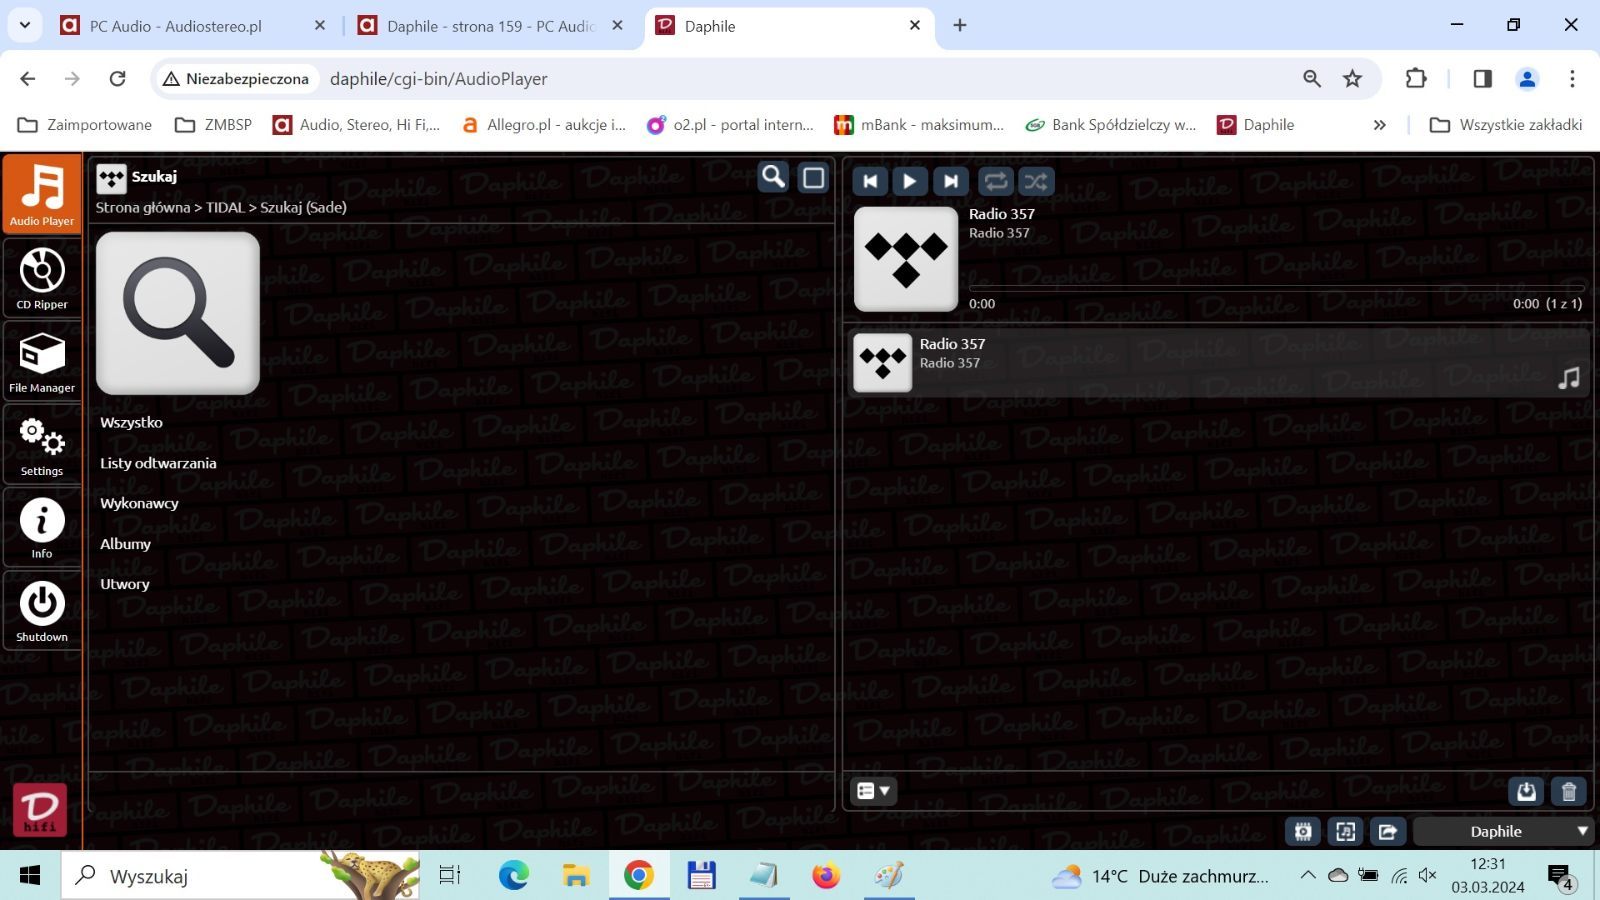Open Zaimportowane bookmarks folder
This screenshot has height=900, width=1600.
(x=85, y=125)
